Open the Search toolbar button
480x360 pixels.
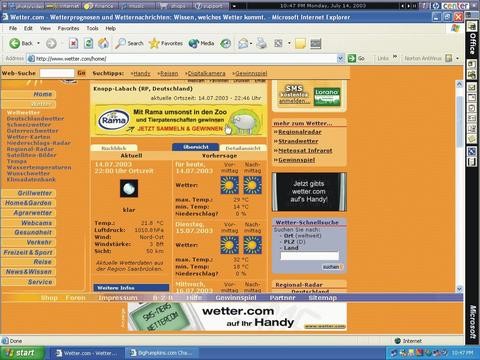point(129,43)
